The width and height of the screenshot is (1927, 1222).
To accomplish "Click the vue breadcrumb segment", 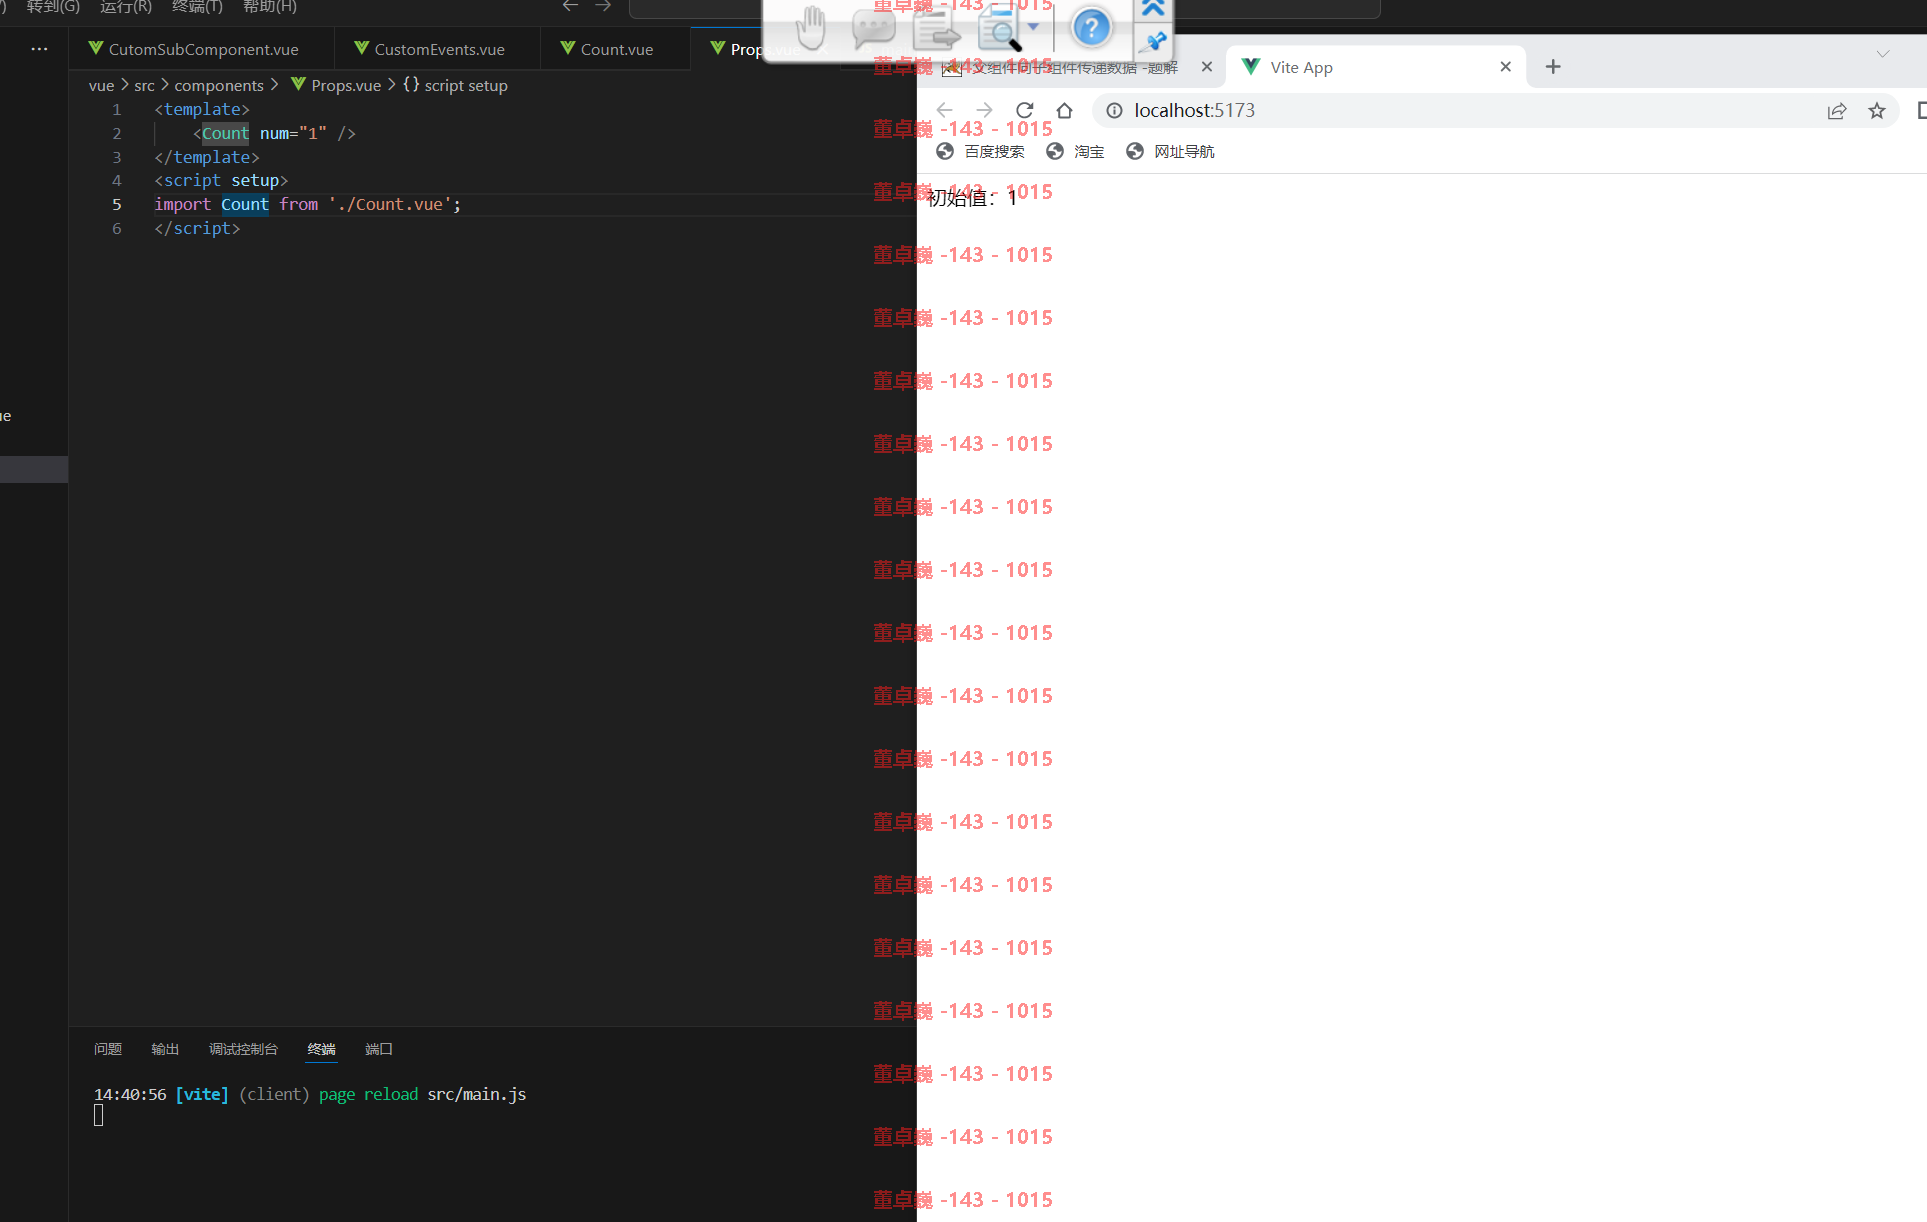I will coord(101,86).
